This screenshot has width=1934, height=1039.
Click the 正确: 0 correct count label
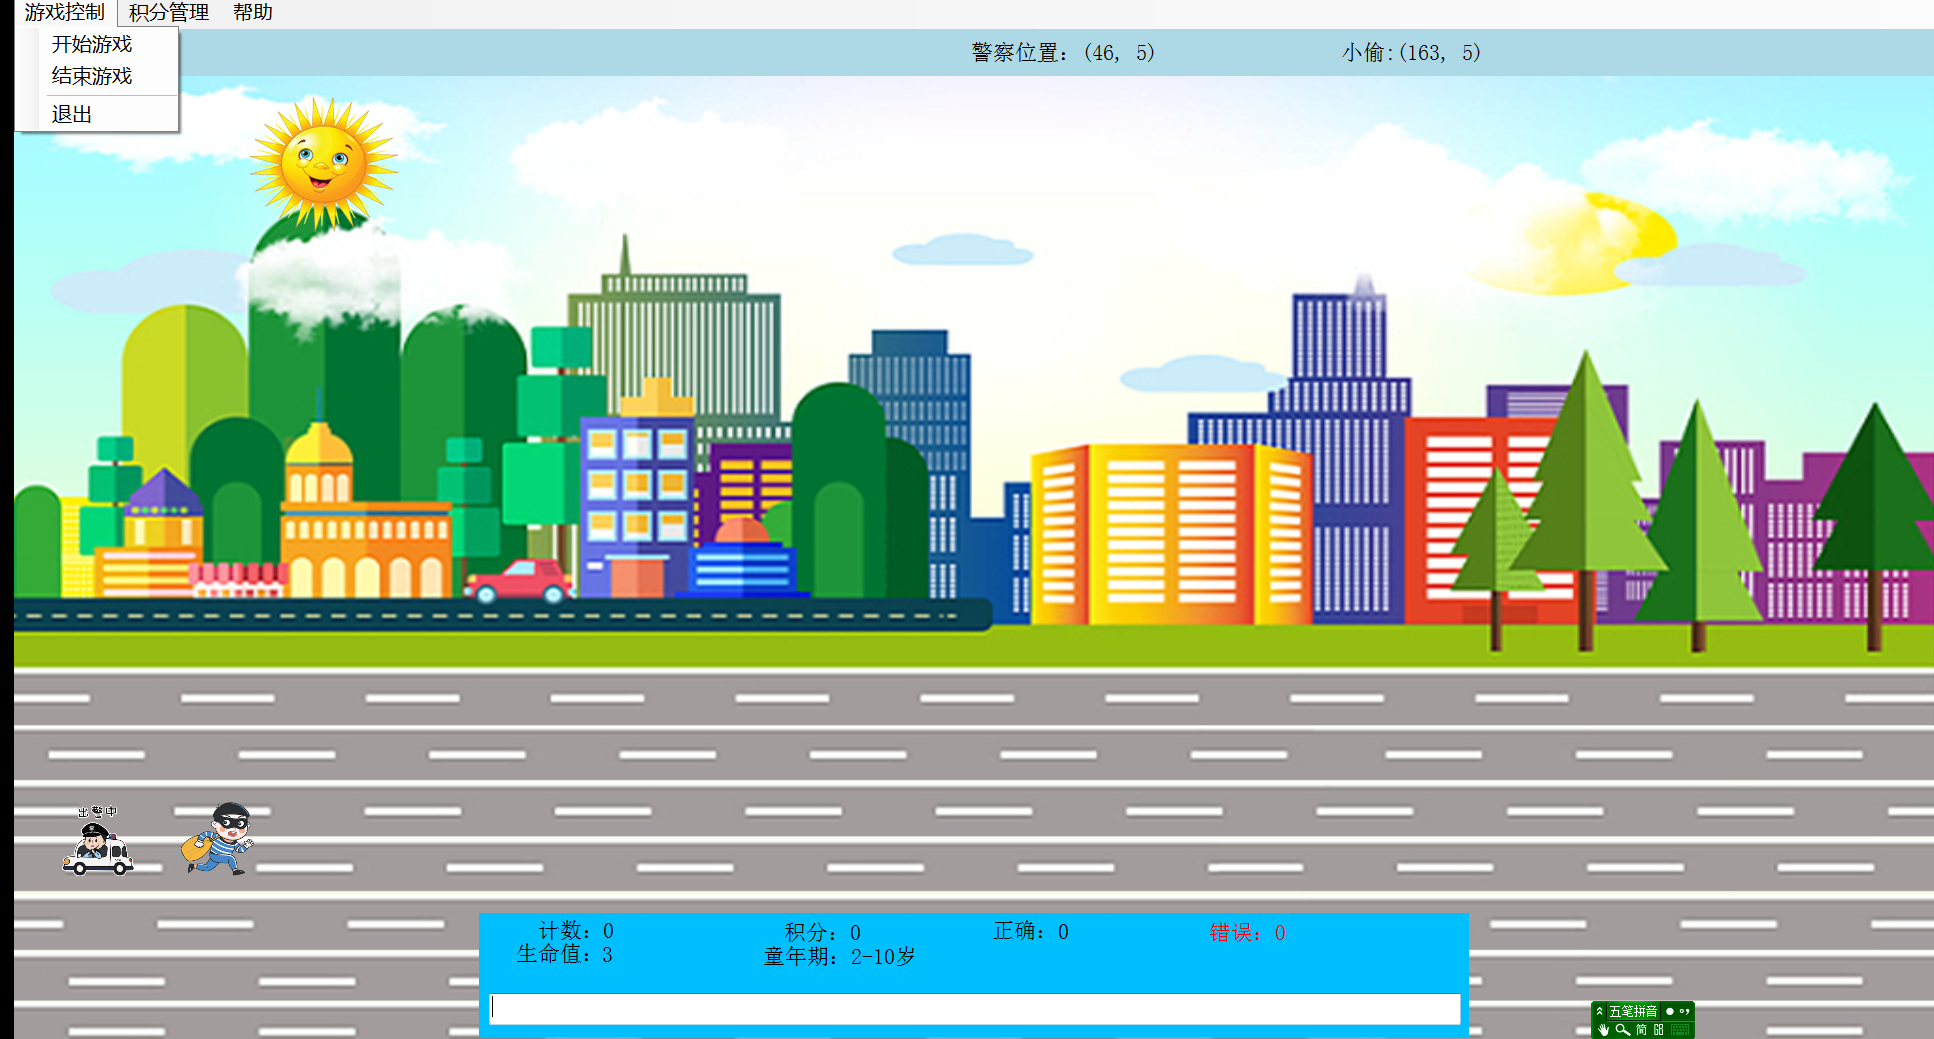(1031, 931)
